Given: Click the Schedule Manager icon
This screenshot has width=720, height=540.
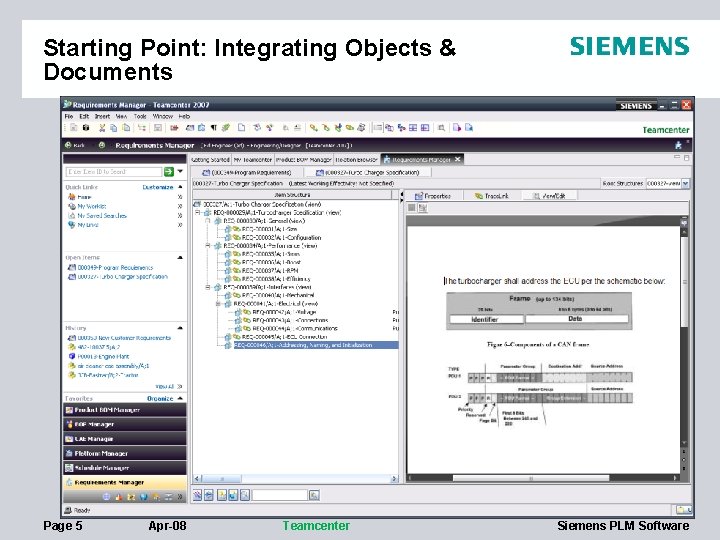Looking at the screenshot, I should click(69, 468).
